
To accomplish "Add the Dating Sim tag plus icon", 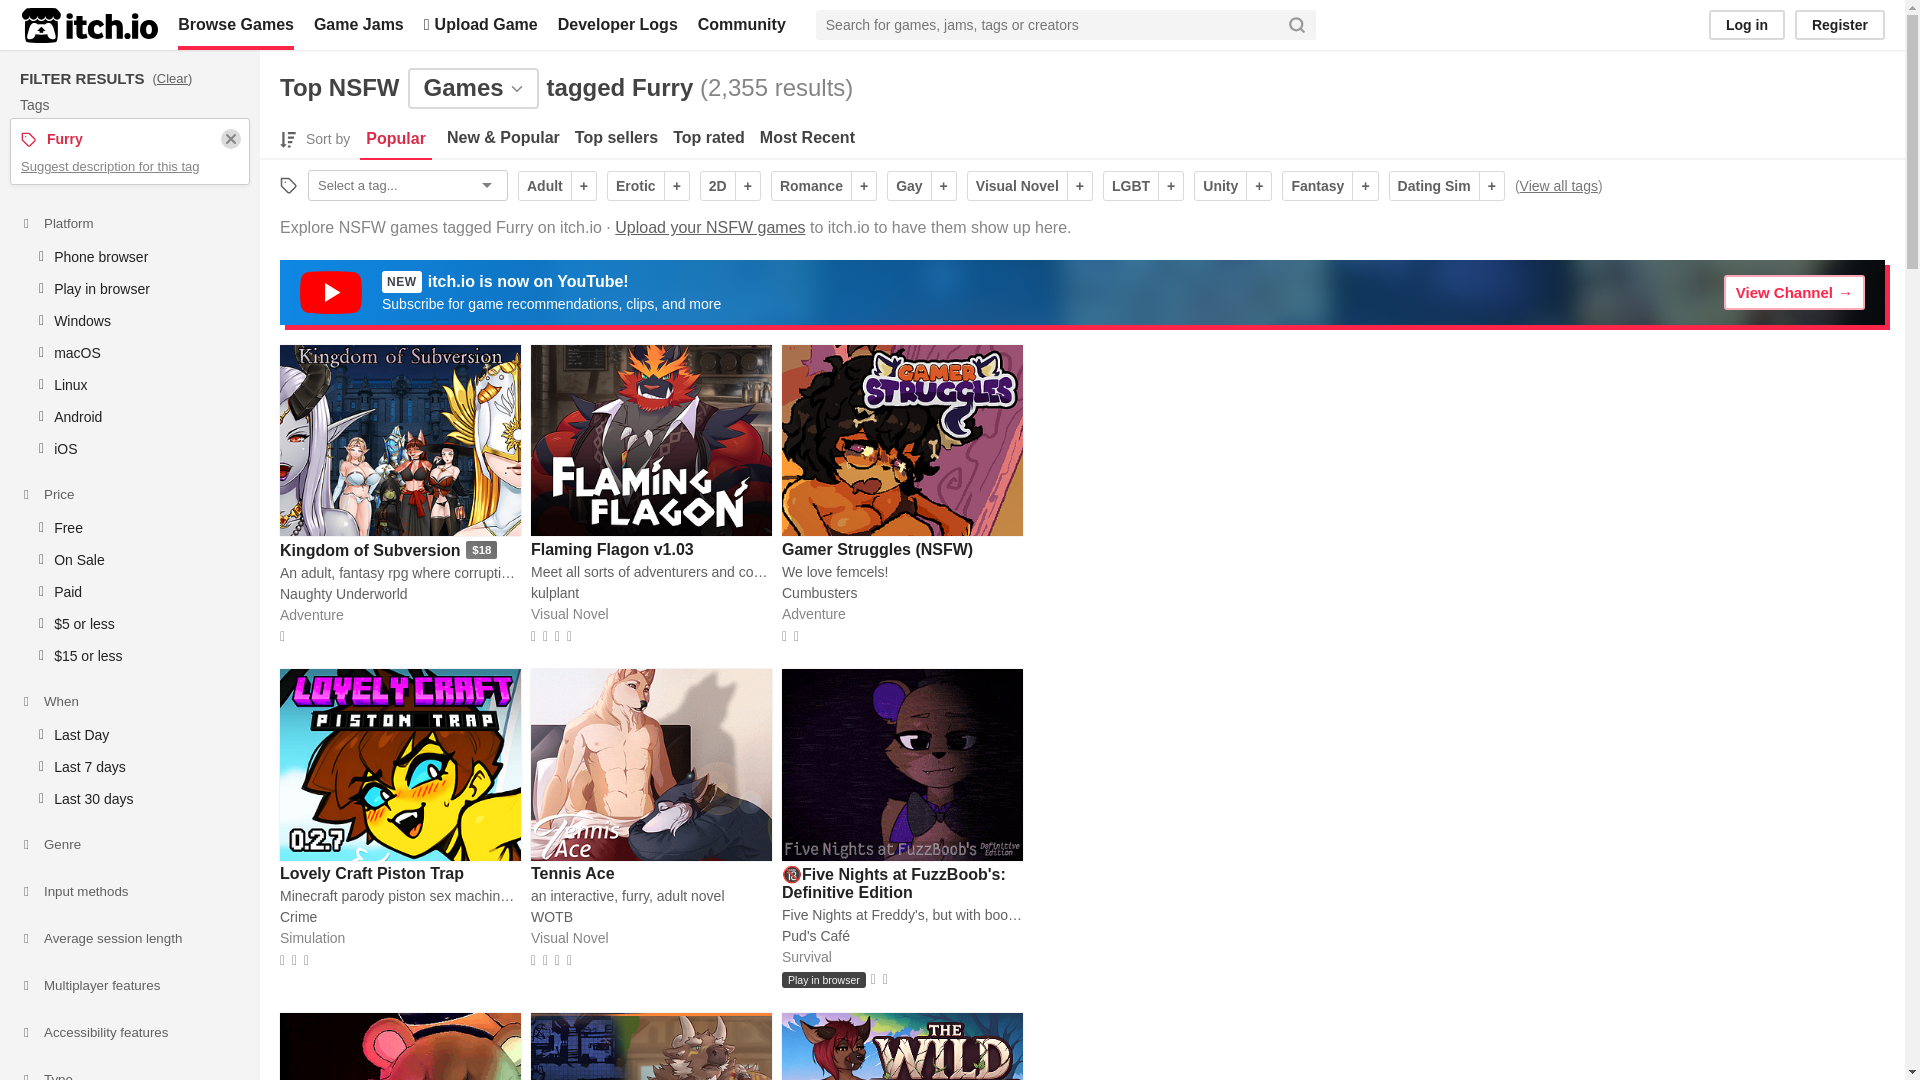I will pos(1492,186).
